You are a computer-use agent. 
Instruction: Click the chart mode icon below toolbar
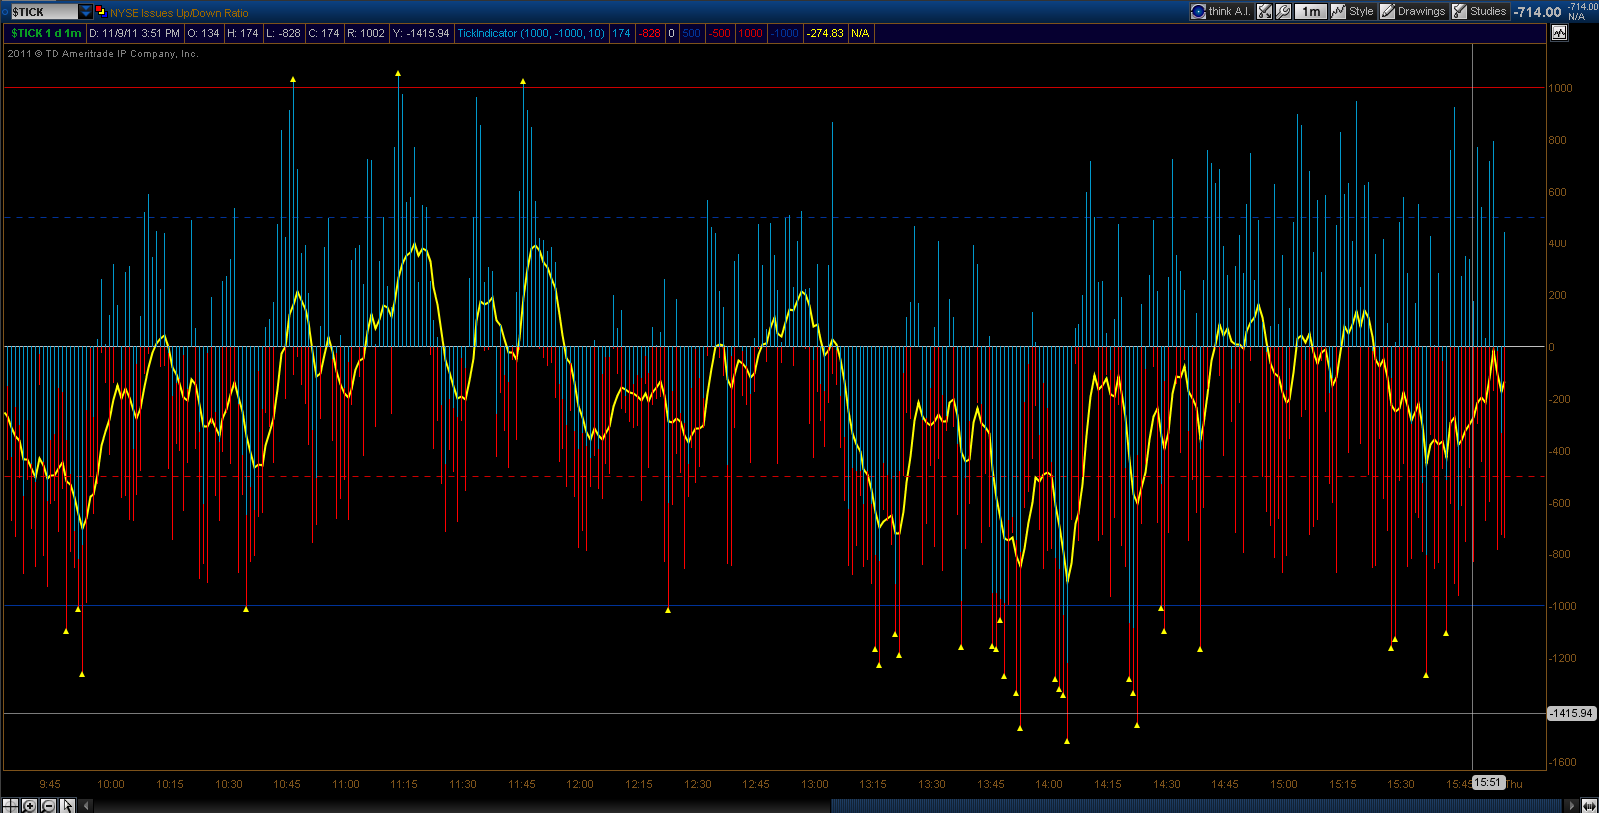point(1559,33)
